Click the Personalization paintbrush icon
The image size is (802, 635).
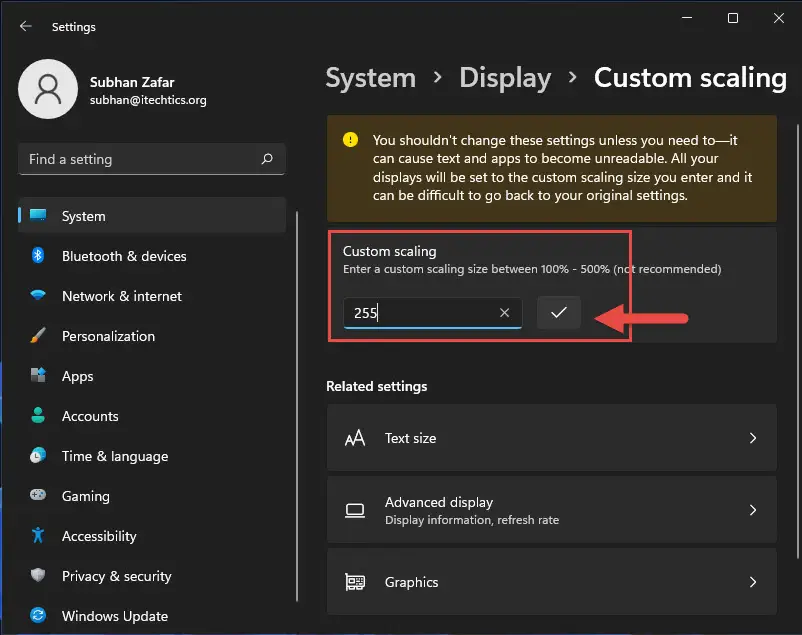click(38, 335)
